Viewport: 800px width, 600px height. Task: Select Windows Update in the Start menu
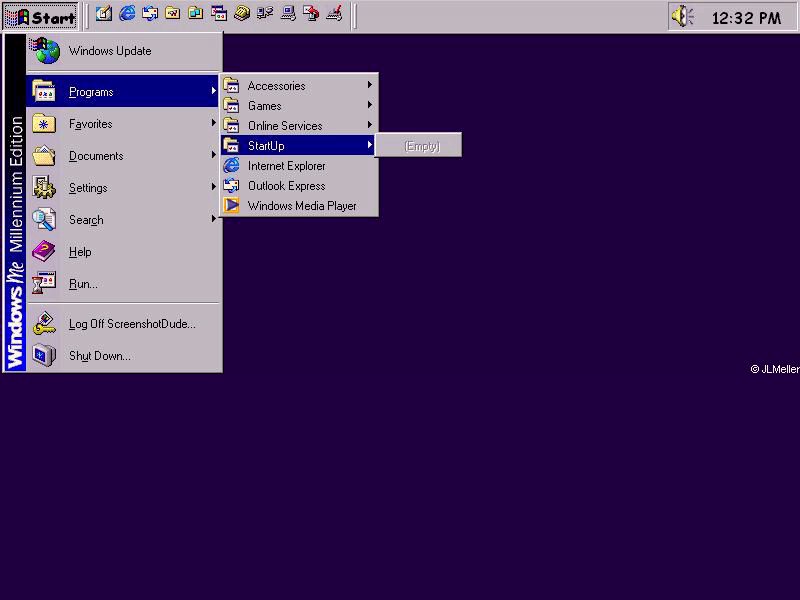pos(124,51)
